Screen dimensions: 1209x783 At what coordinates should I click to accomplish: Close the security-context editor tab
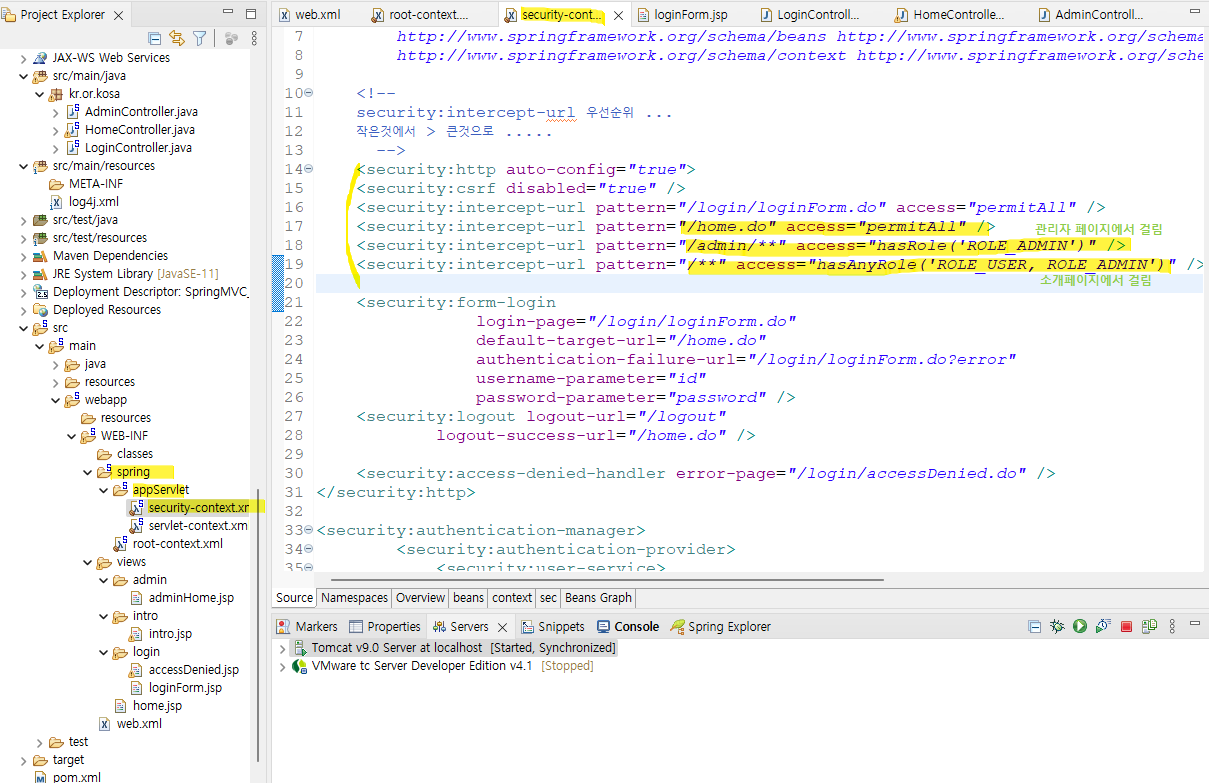pyautogui.click(x=618, y=15)
